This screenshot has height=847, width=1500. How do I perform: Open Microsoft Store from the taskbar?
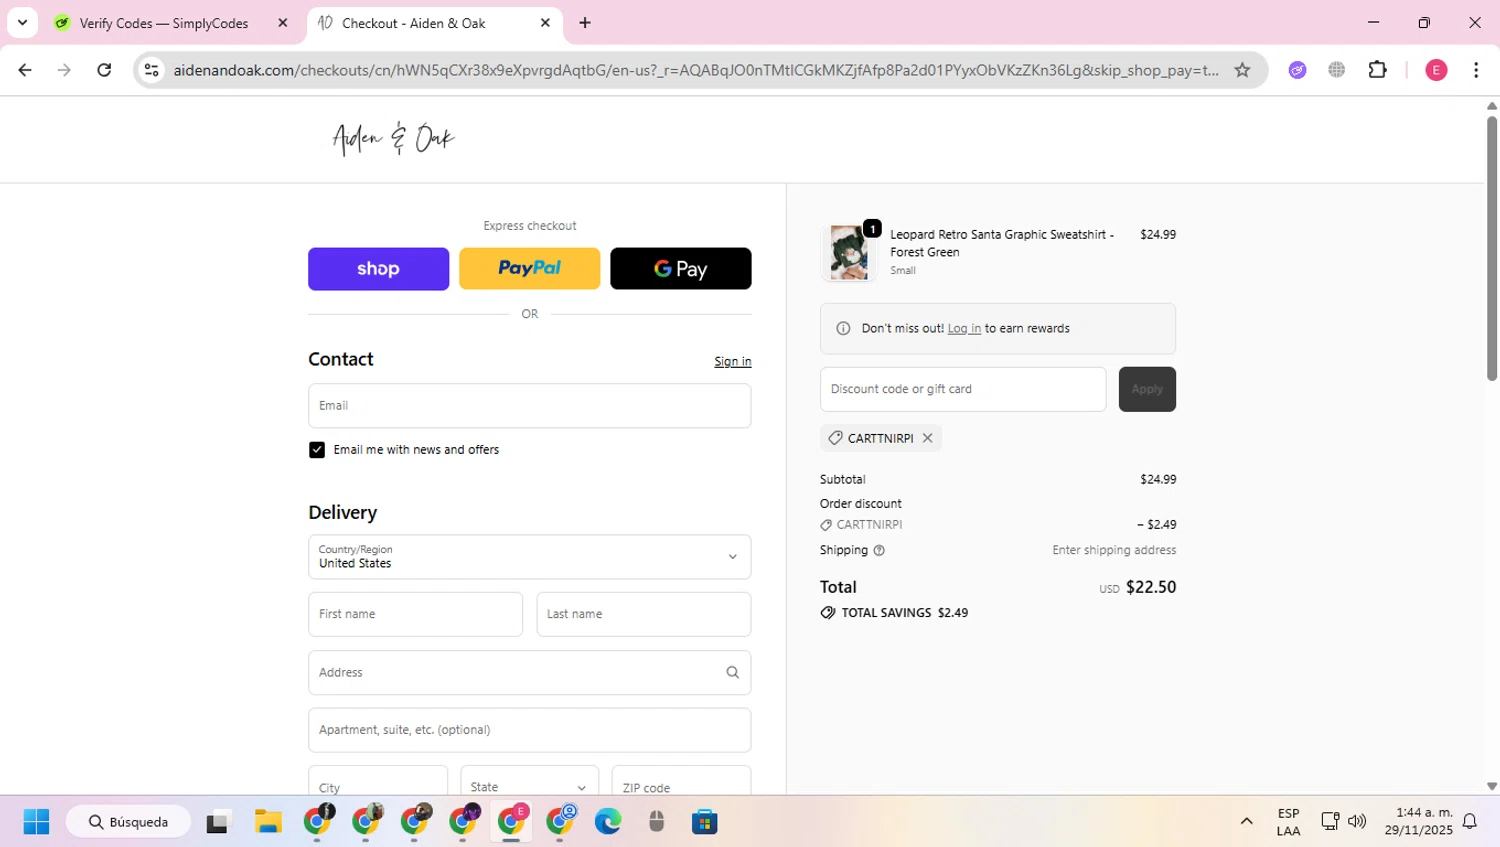pos(705,822)
